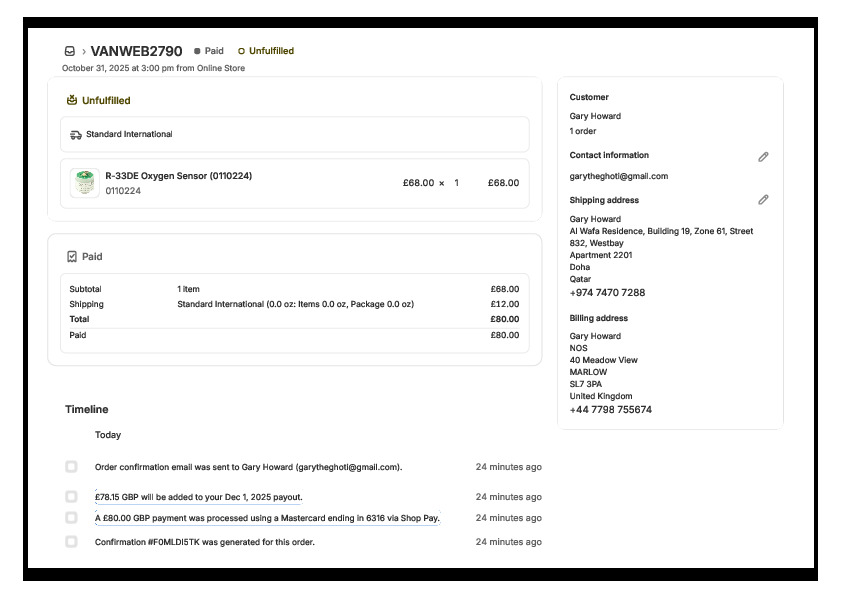Image resolution: width=842 pixels, height=595 pixels.
Task: Click the shipping phone number +974 7470 7288
Action: [607, 293]
